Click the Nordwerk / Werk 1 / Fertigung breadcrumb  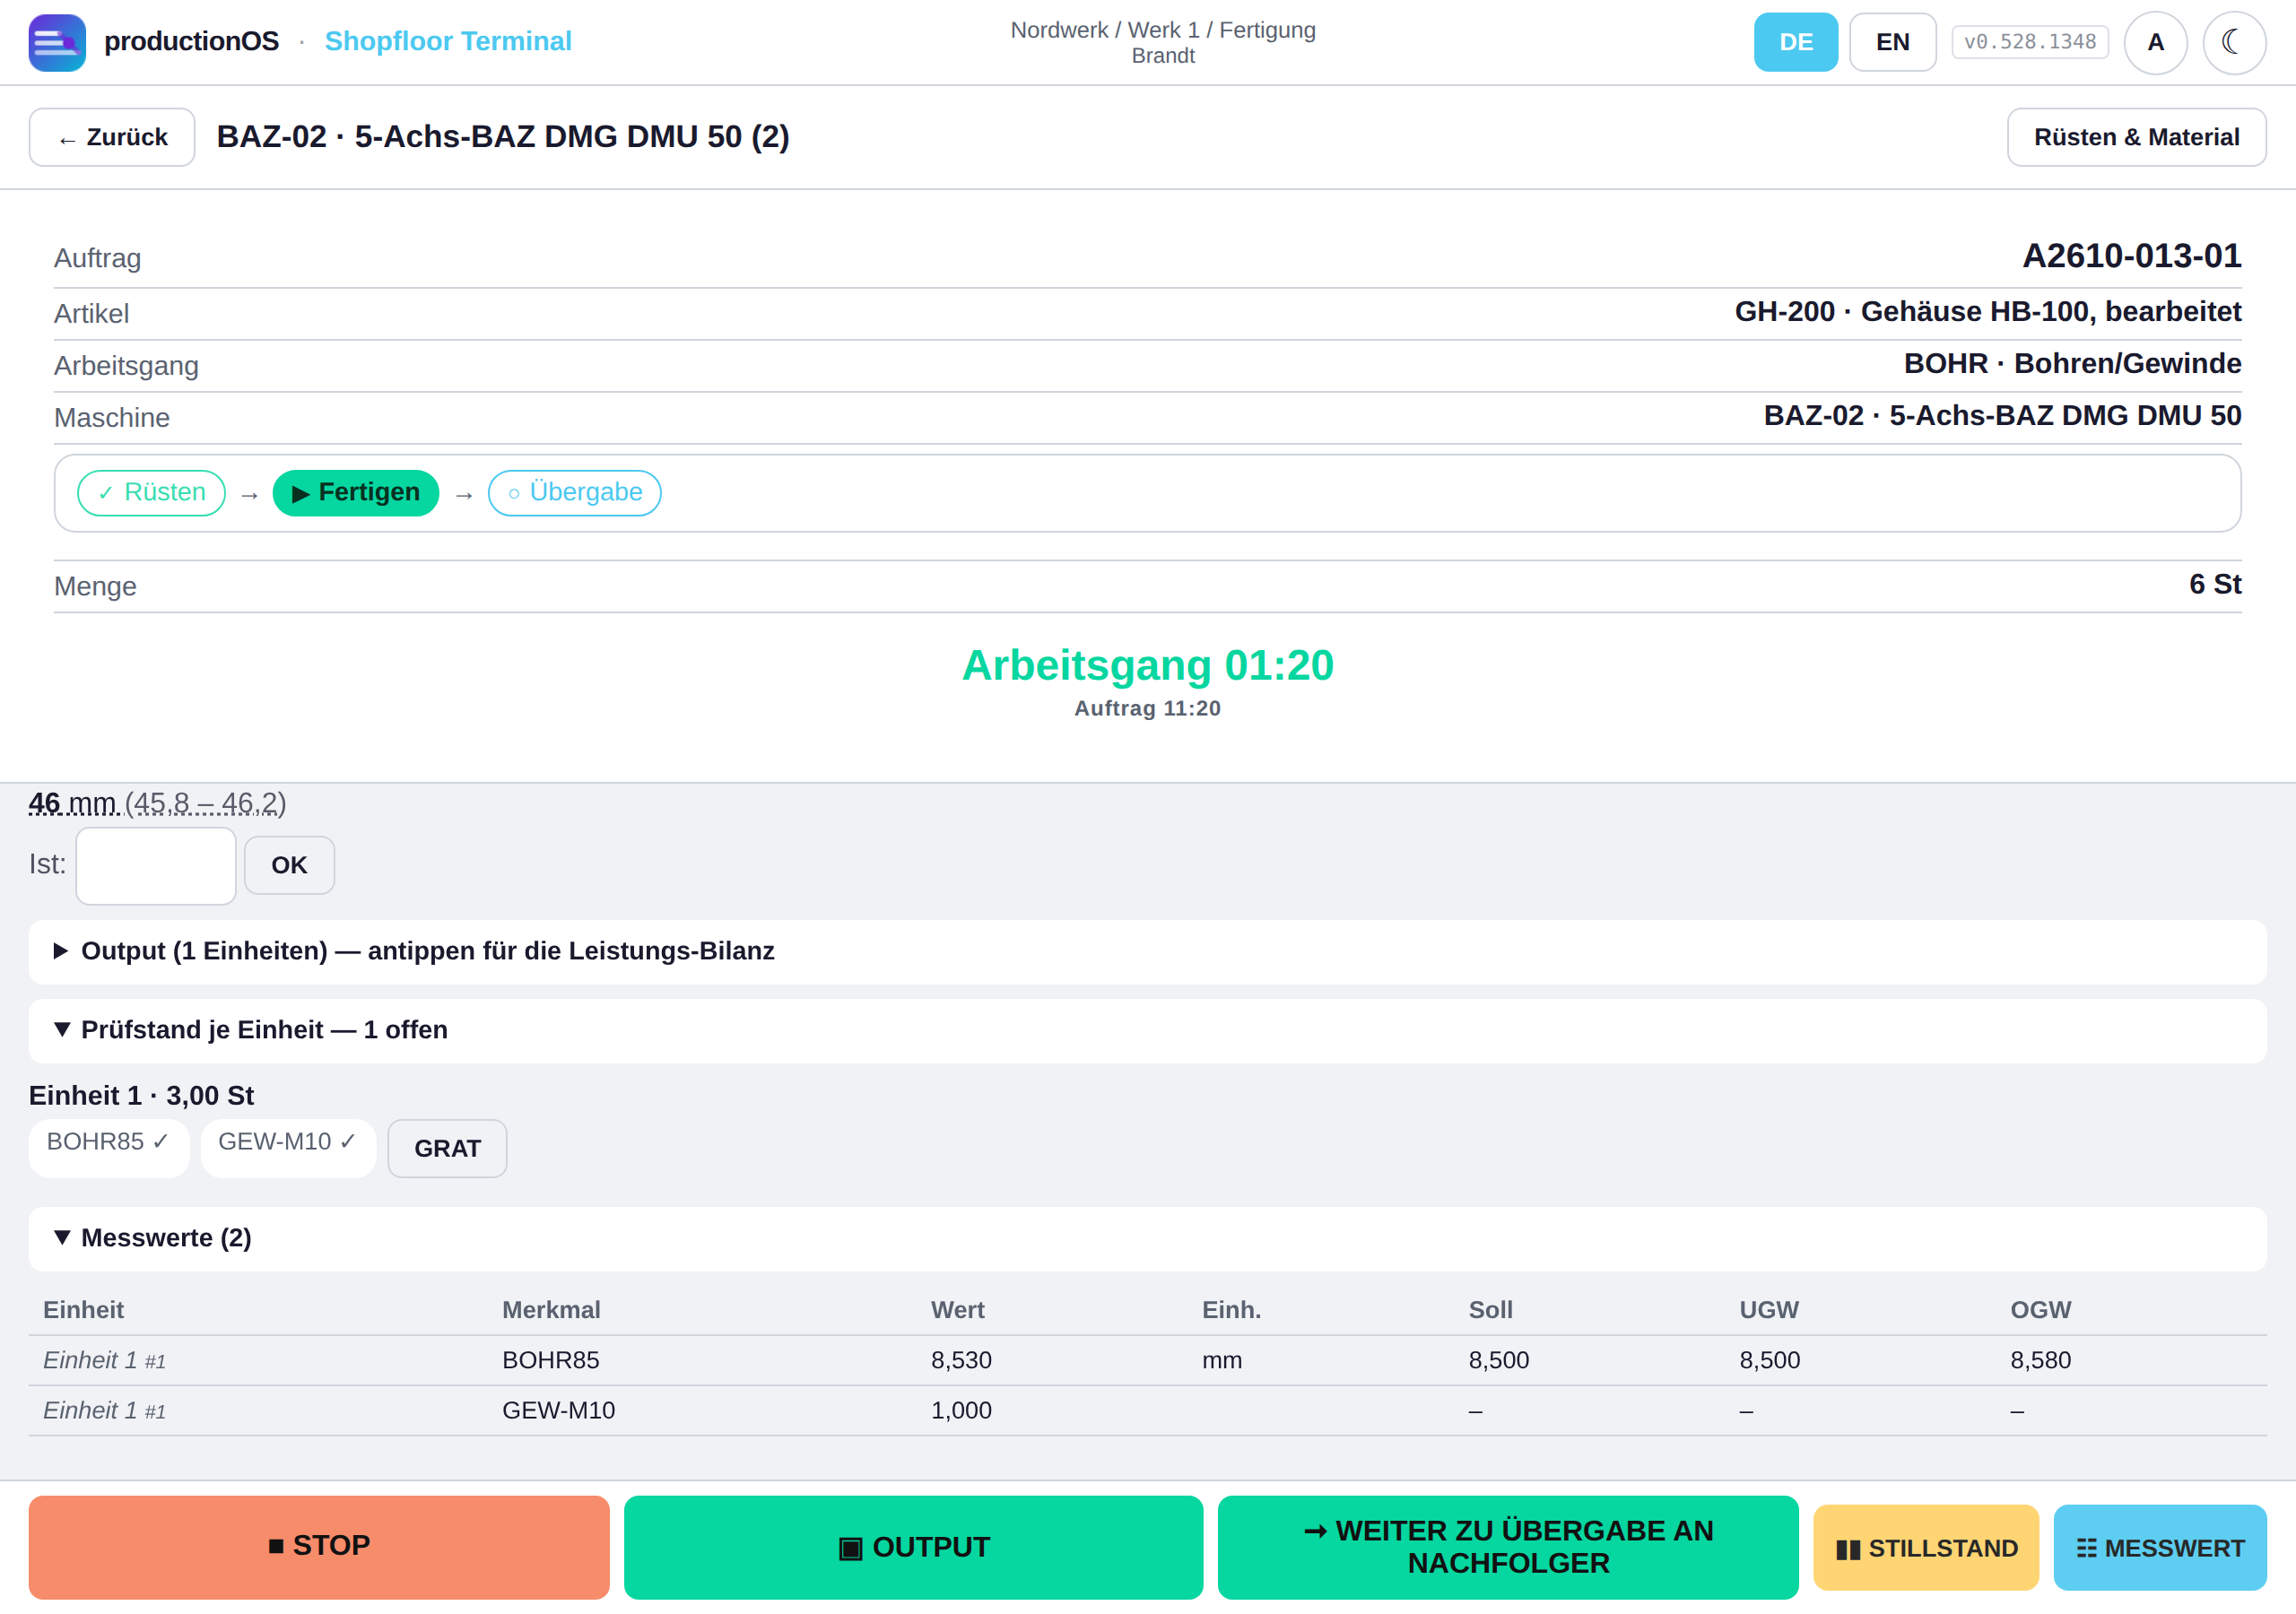tap(1163, 30)
